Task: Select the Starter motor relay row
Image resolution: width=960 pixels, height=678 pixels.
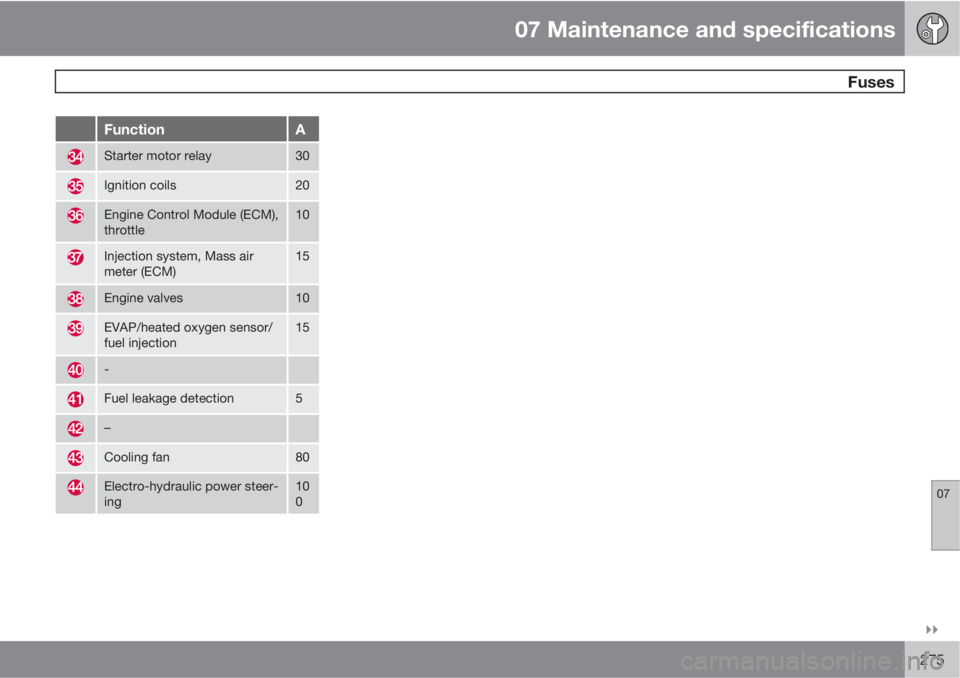Action: coord(187,156)
